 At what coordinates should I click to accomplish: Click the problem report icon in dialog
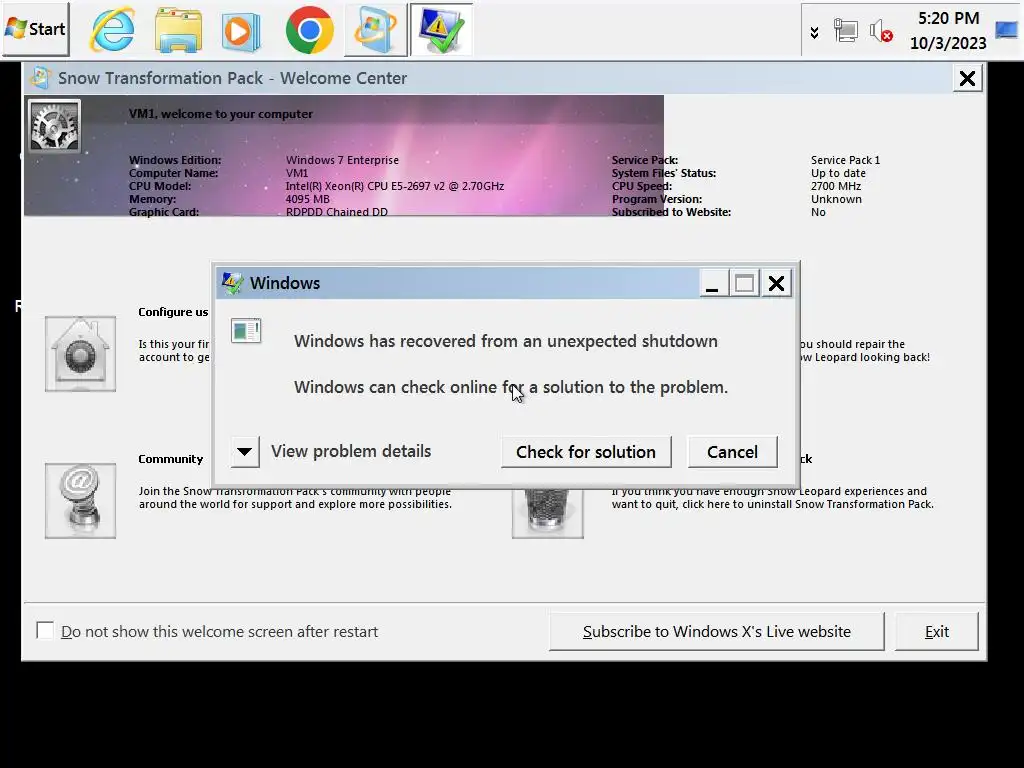pyautogui.click(x=246, y=331)
